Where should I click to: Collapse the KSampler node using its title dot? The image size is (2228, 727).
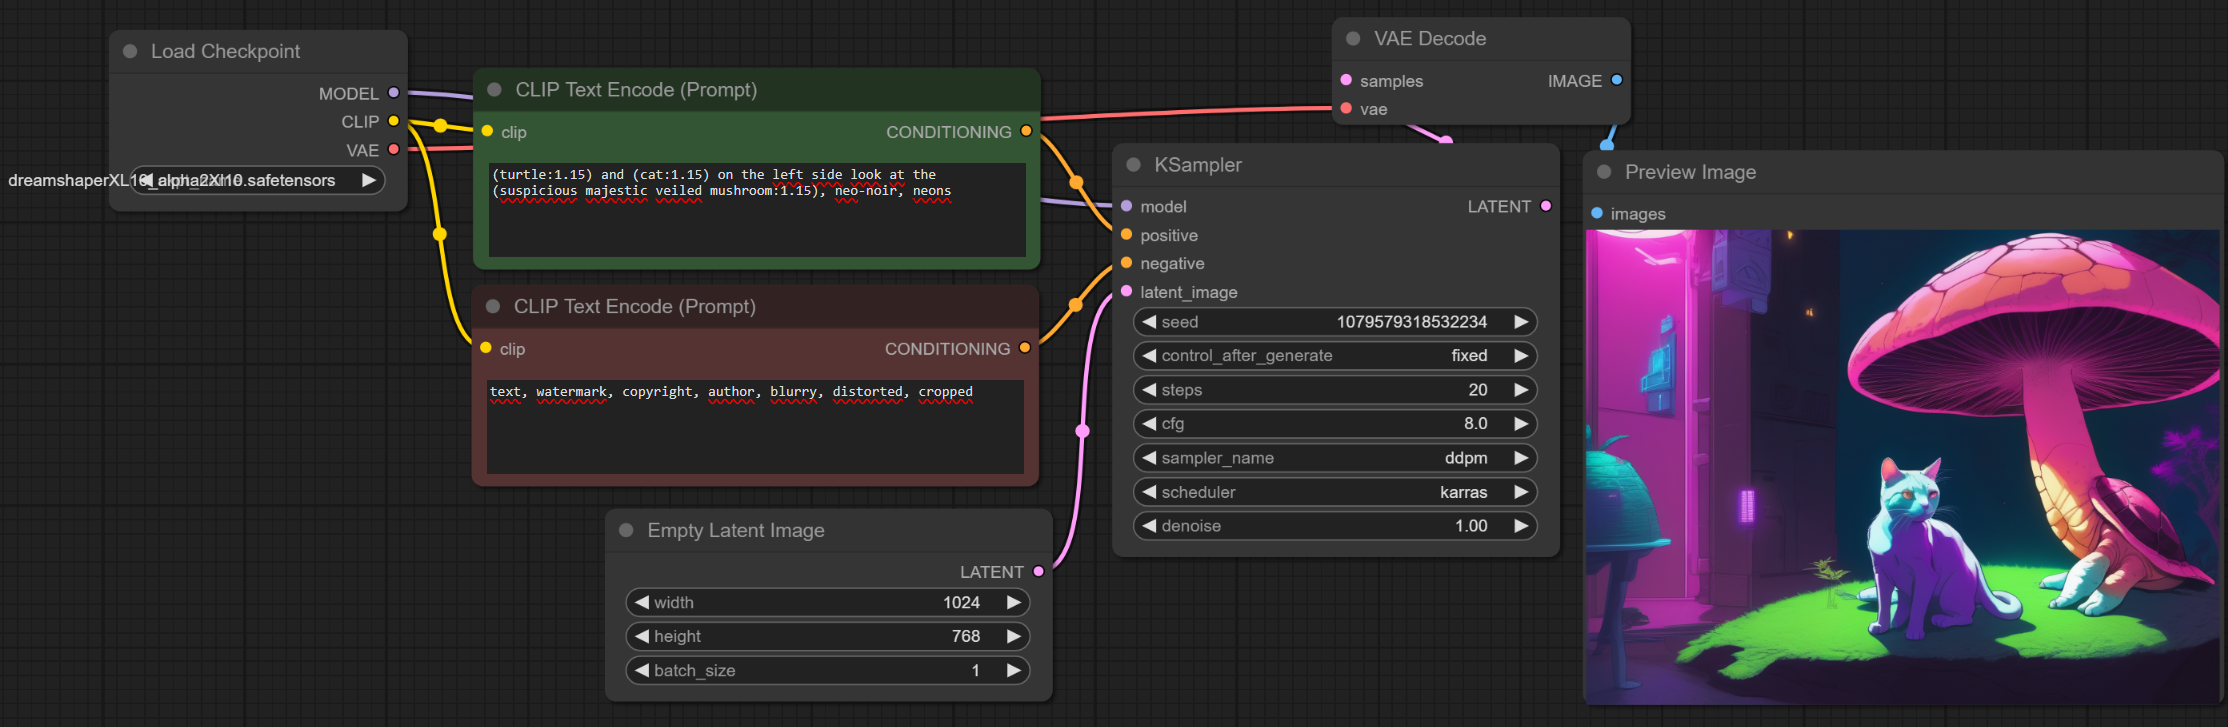click(1134, 165)
